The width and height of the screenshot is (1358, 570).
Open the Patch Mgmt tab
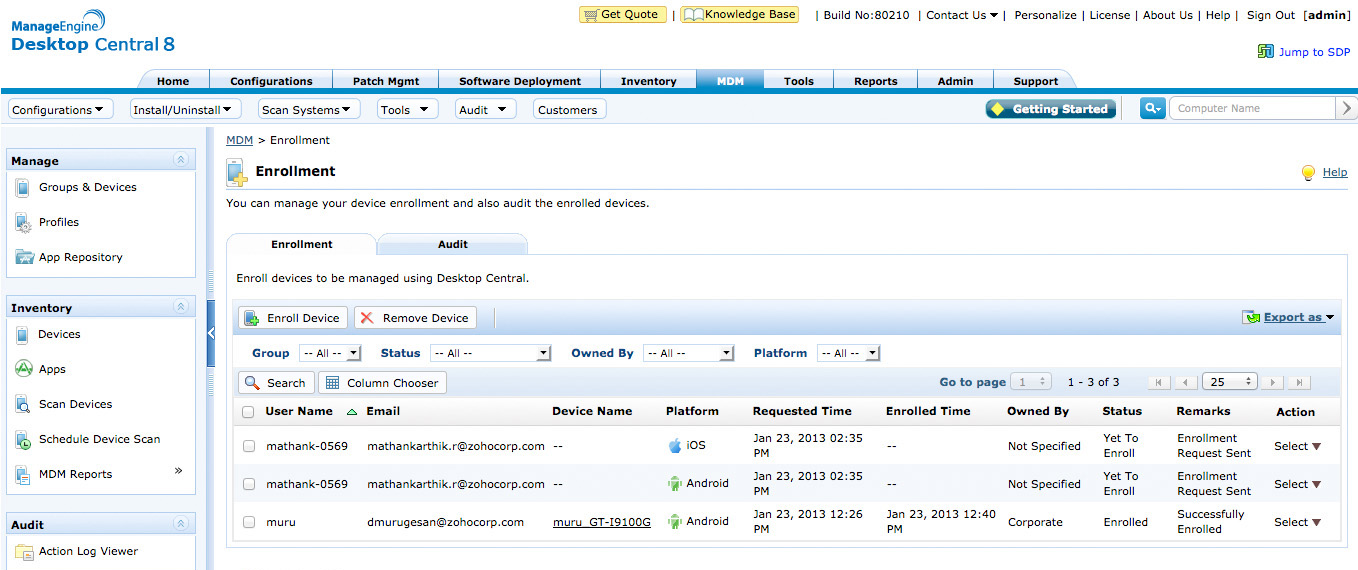click(x=386, y=81)
